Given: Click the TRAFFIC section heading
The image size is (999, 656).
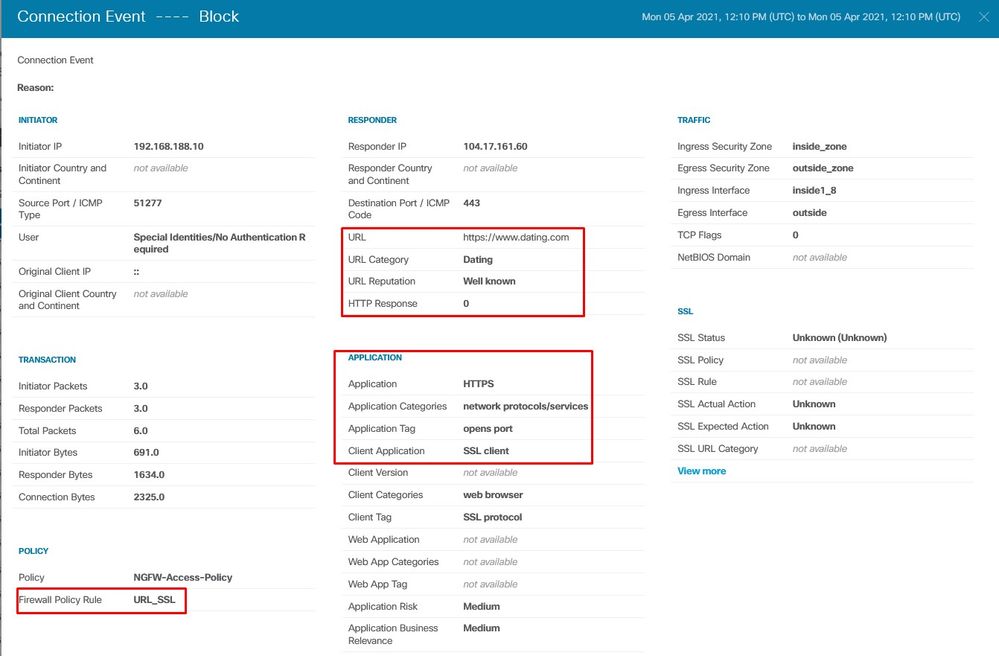Looking at the screenshot, I should (x=694, y=120).
